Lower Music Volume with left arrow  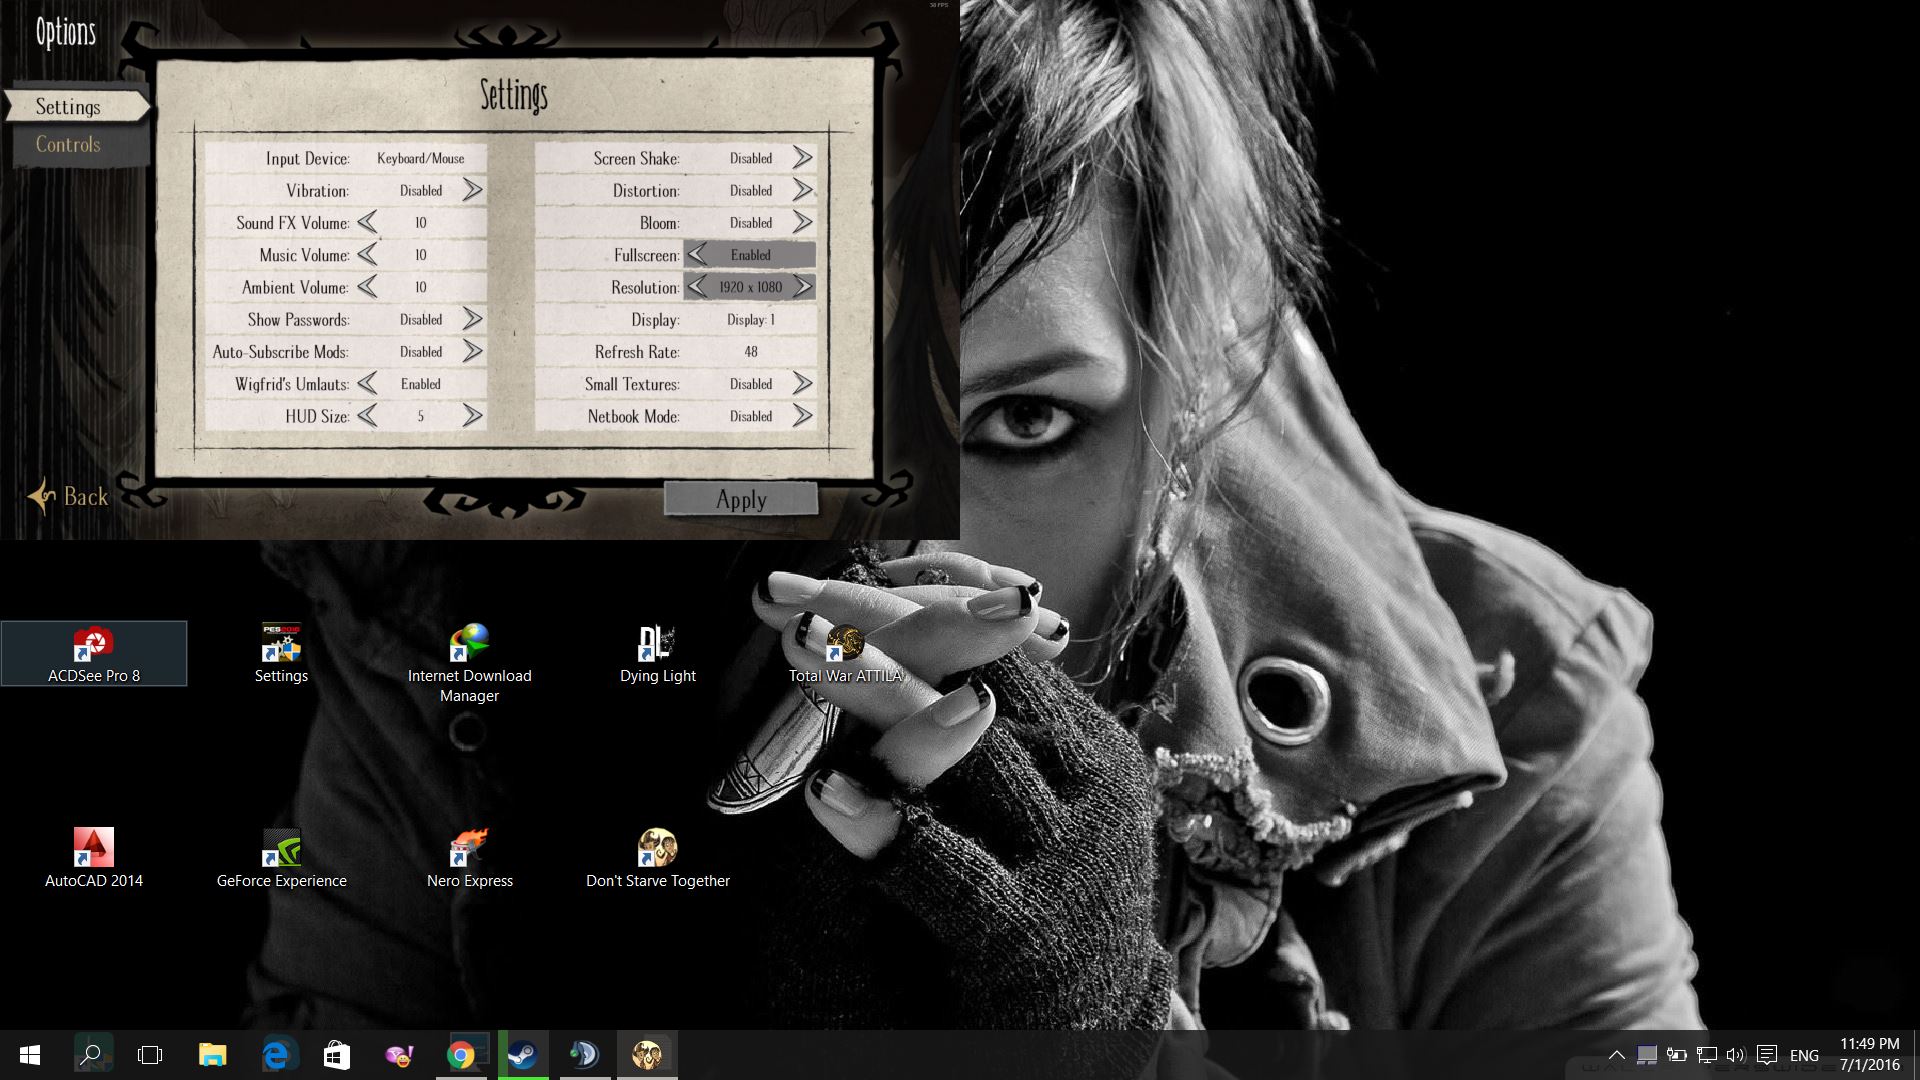pyautogui.click(x=368, y=255)
